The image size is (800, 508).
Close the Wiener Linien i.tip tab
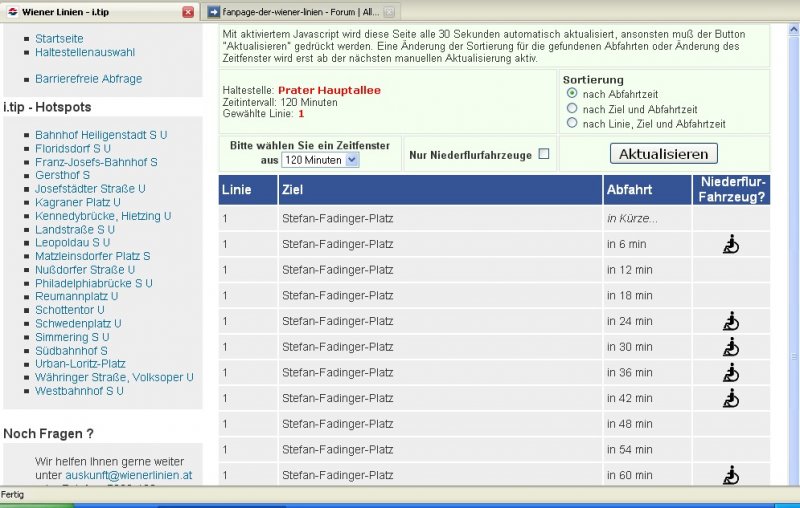point(187,12)
